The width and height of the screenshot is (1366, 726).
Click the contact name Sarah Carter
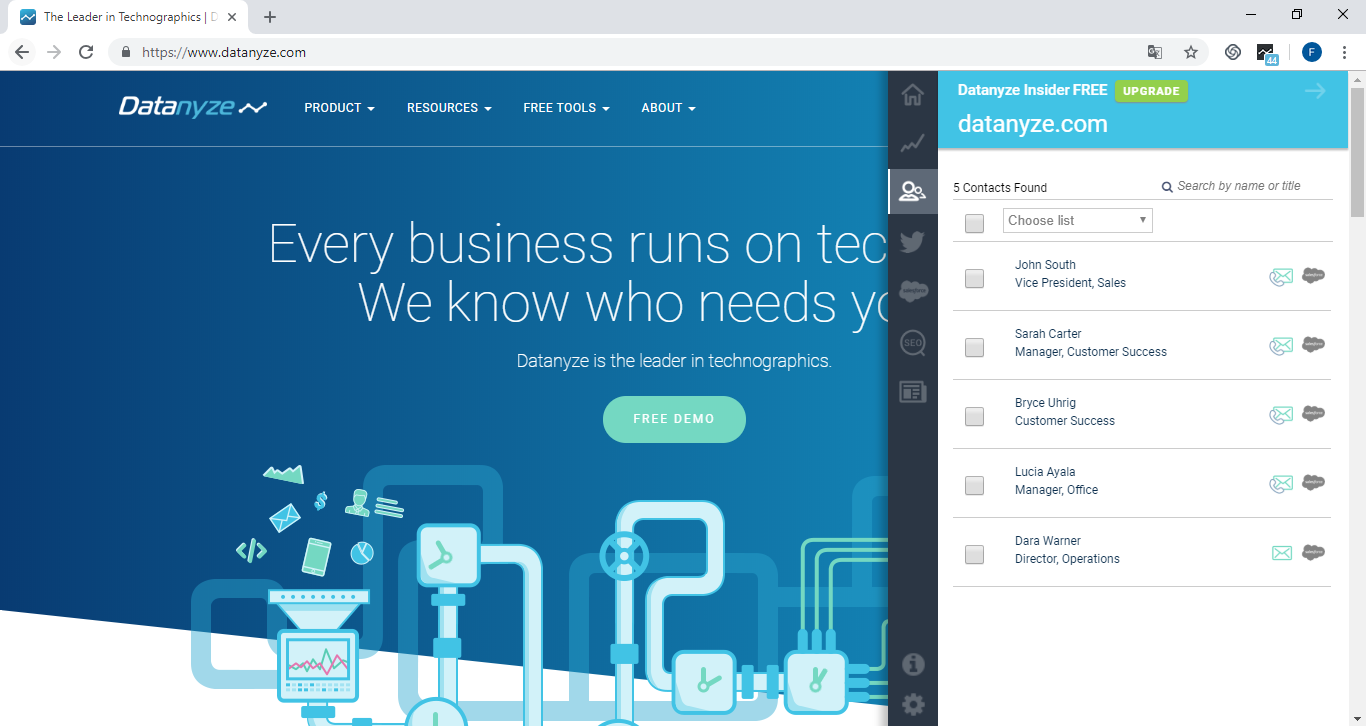click(x=1048, y=334)
